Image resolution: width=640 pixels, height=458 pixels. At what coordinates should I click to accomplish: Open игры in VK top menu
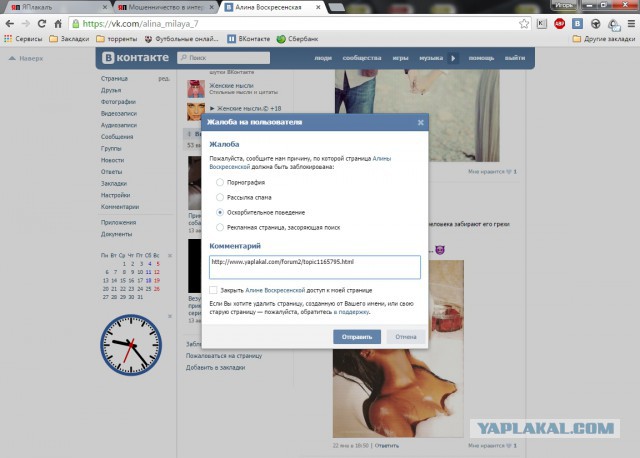point(400,58)
